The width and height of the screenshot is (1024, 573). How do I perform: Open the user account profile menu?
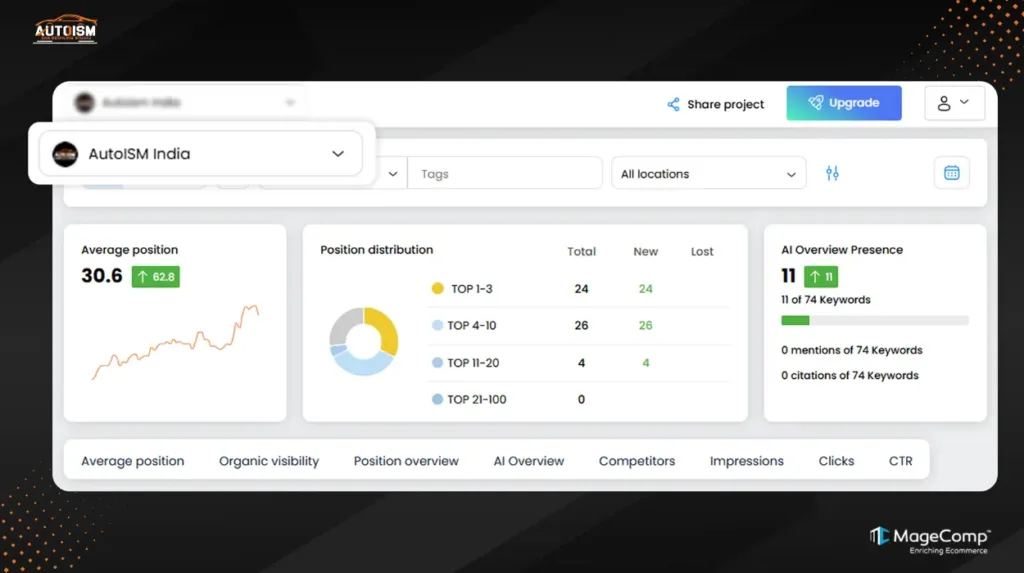954,103
